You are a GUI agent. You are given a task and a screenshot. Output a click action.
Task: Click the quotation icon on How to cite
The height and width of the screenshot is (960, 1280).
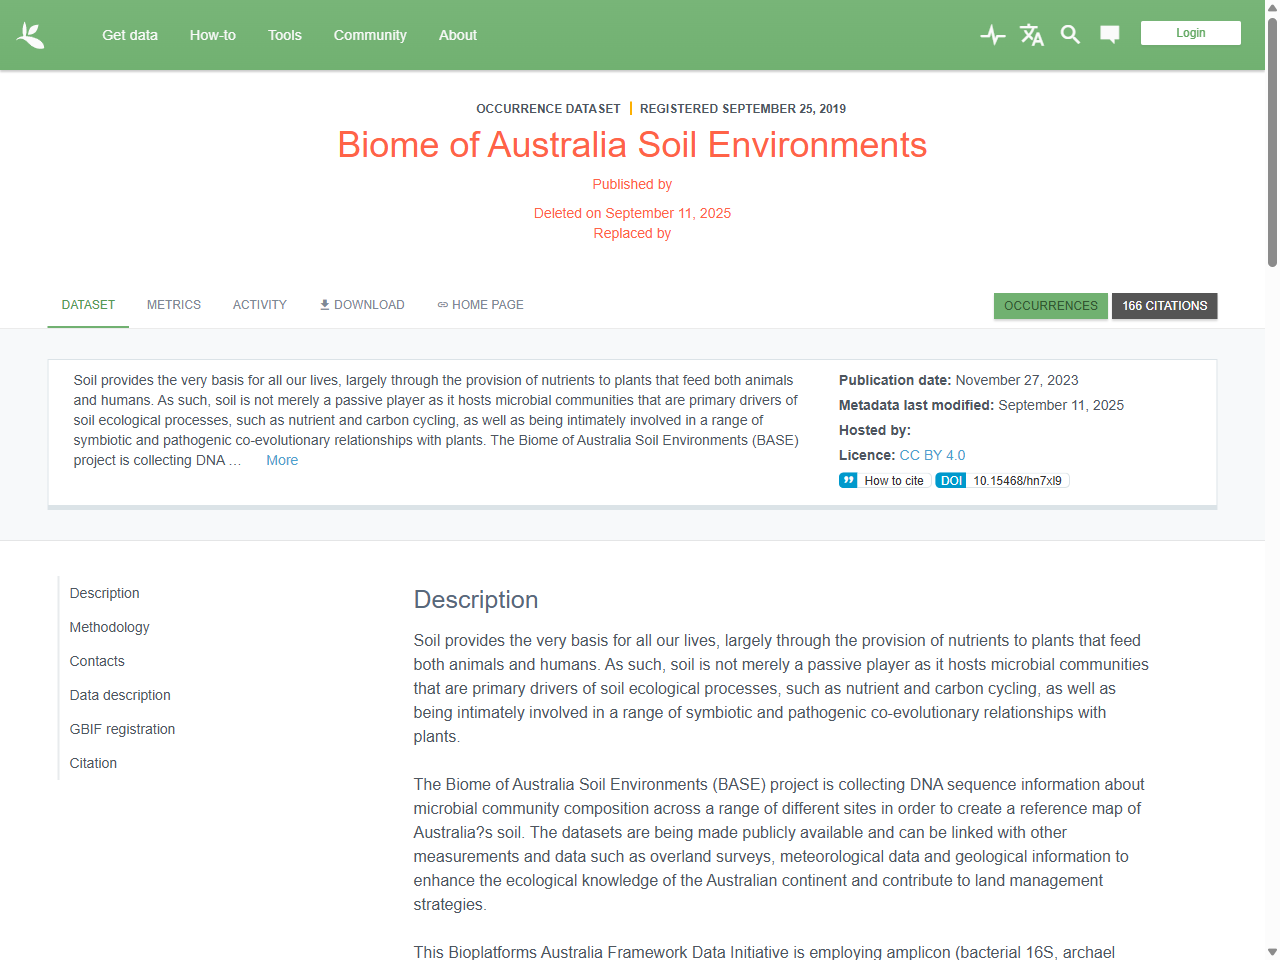click(847, 480)
